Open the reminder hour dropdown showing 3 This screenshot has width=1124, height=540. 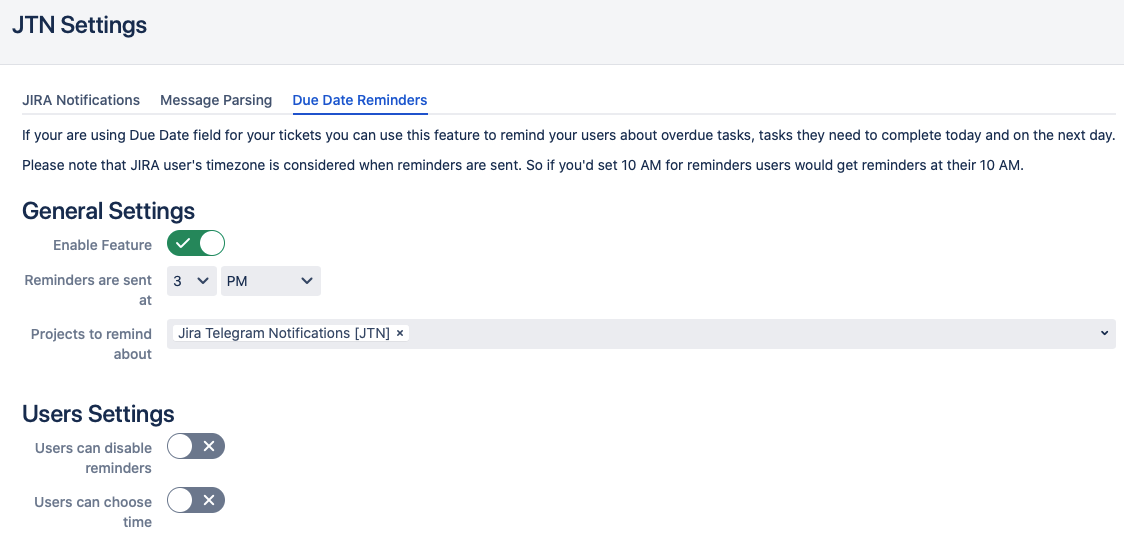[x=191, y=281]
